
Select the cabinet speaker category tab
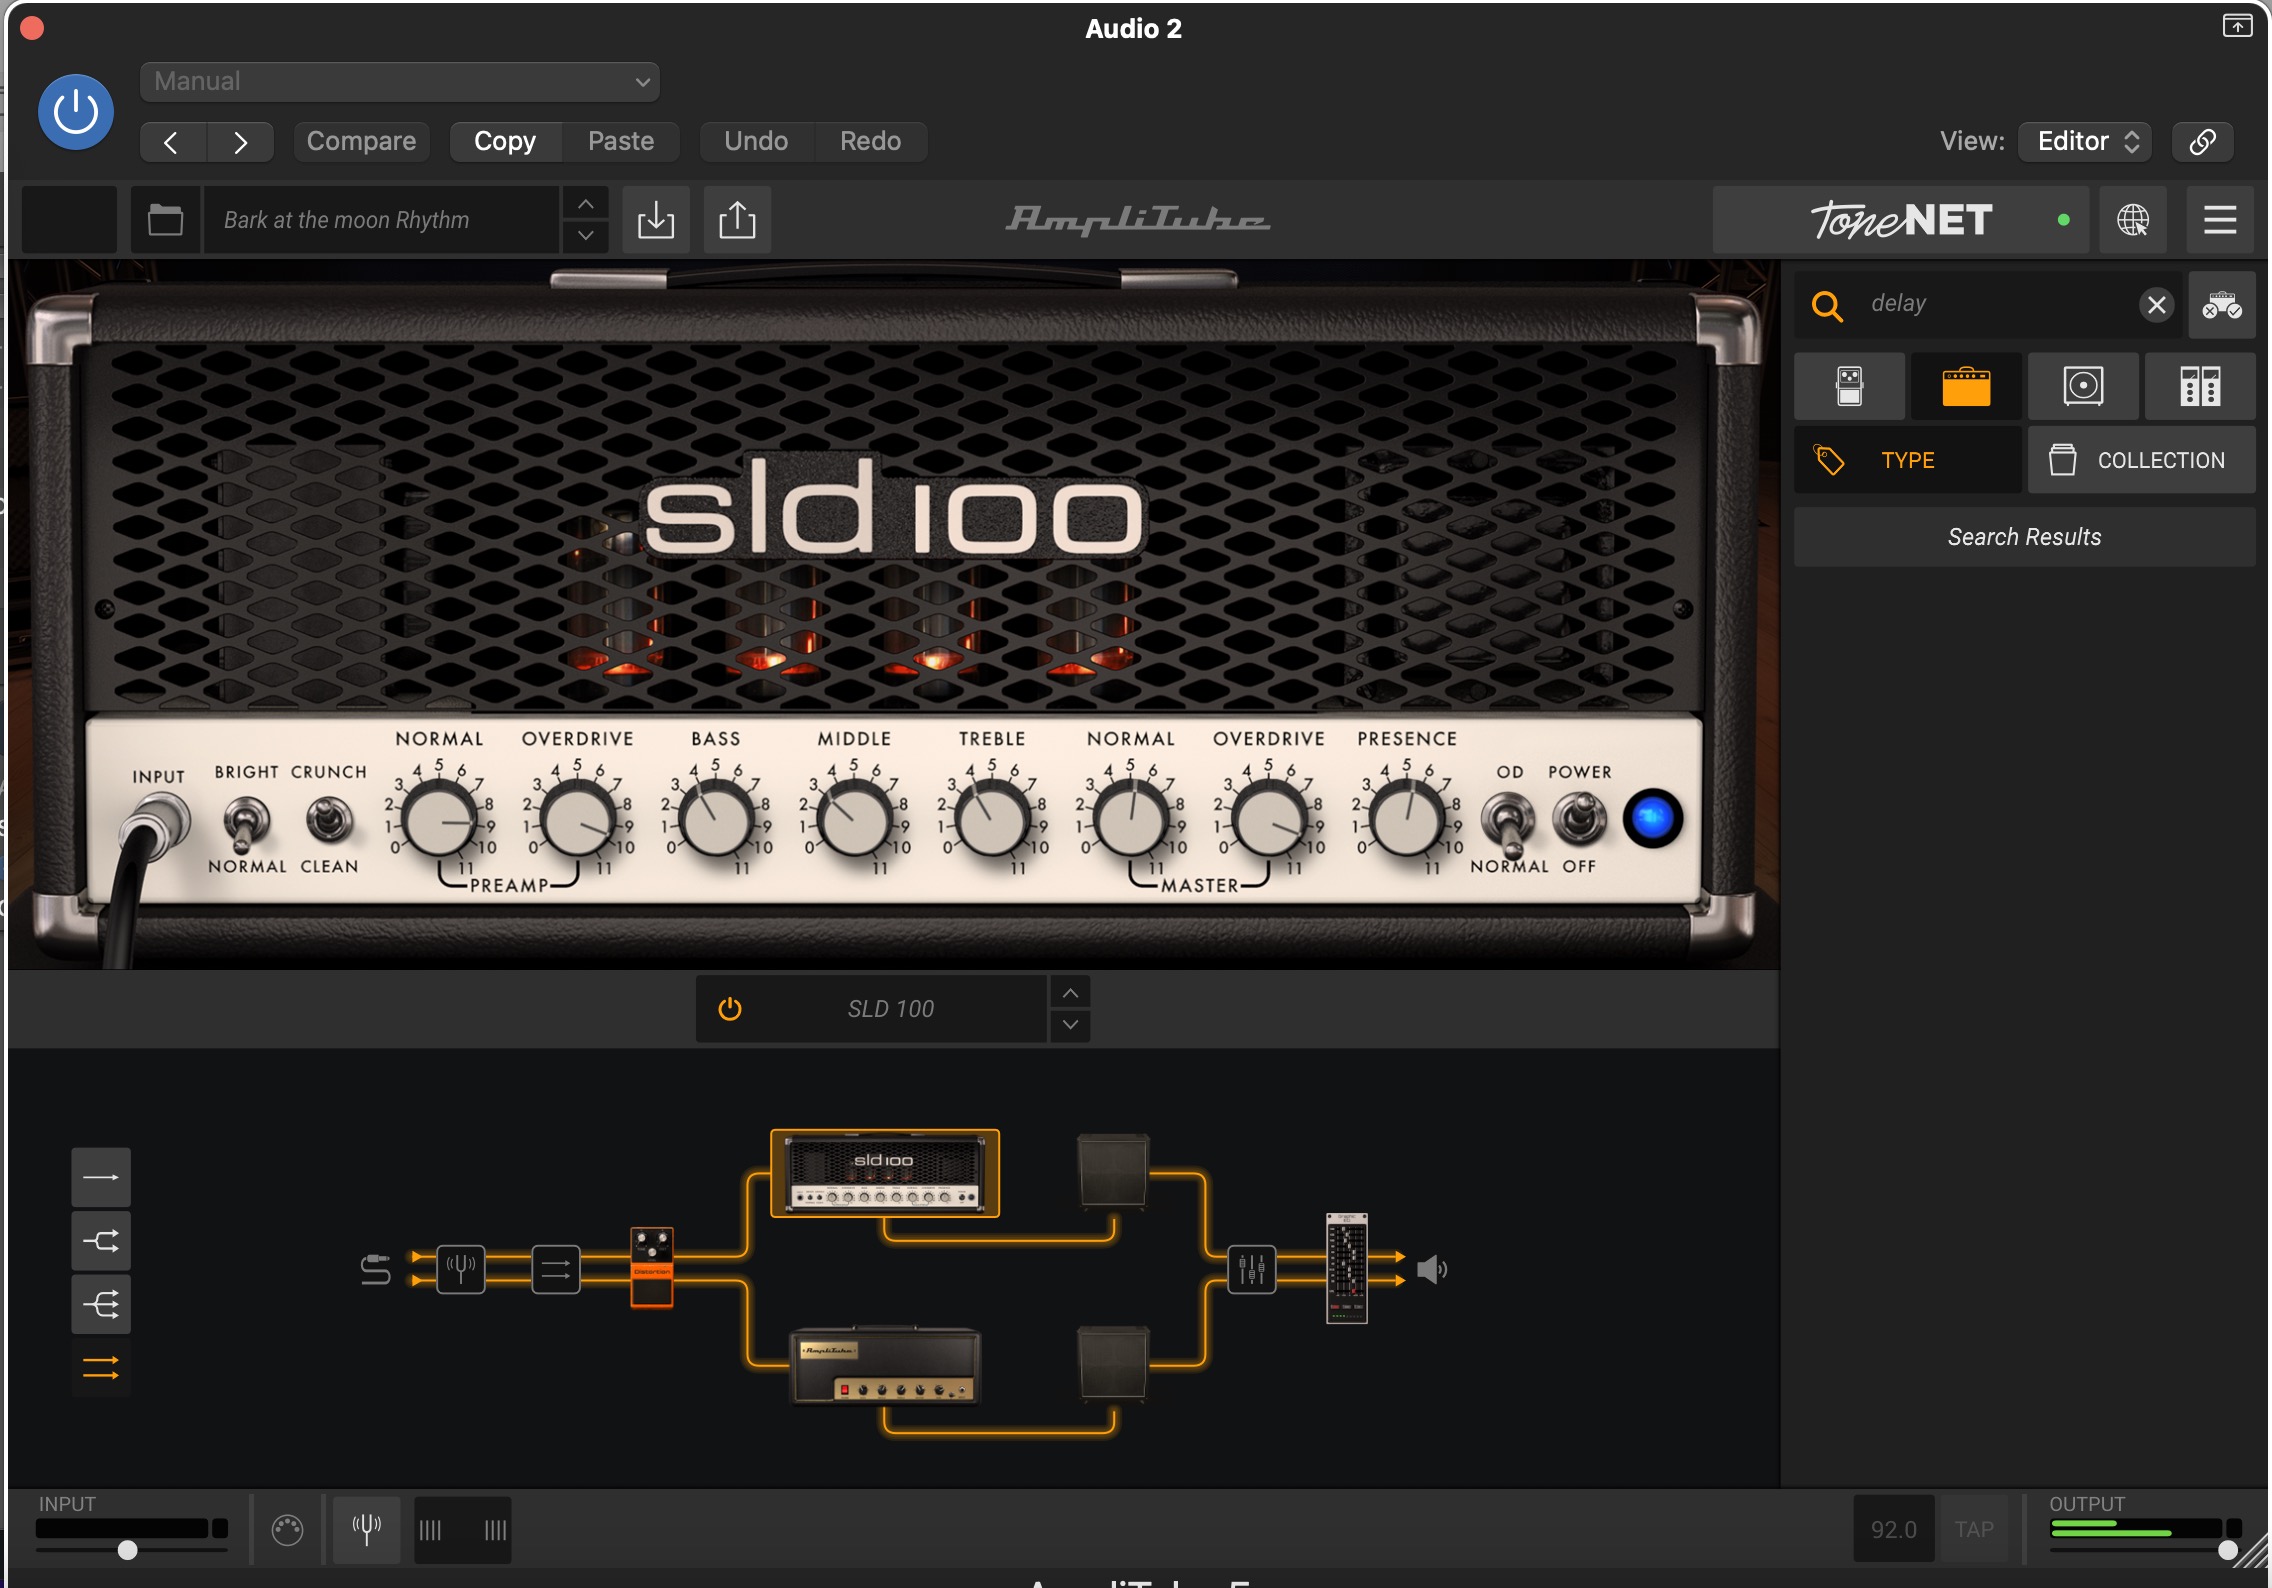2083,386
